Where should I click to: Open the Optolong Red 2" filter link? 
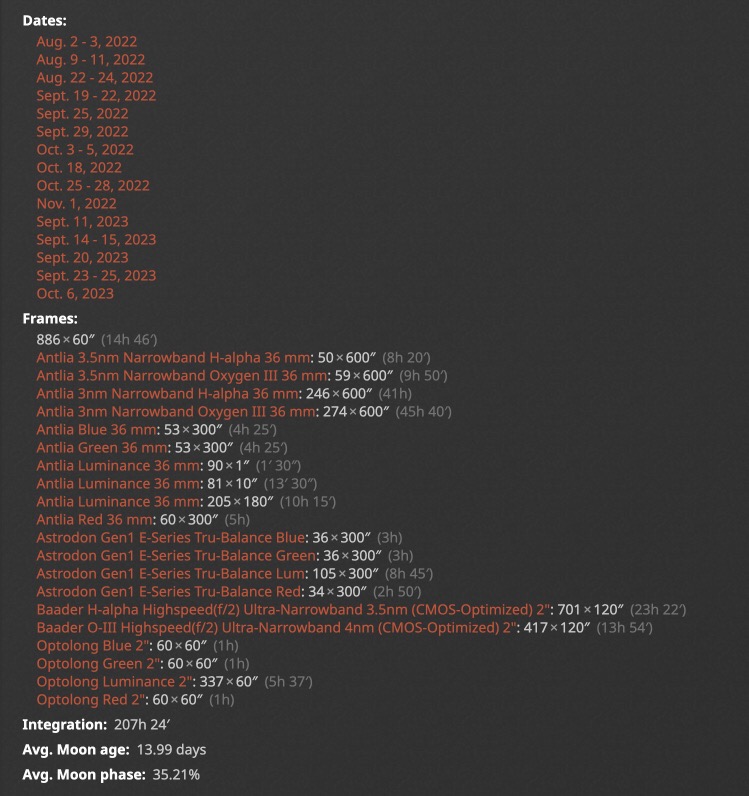(91, 700)
